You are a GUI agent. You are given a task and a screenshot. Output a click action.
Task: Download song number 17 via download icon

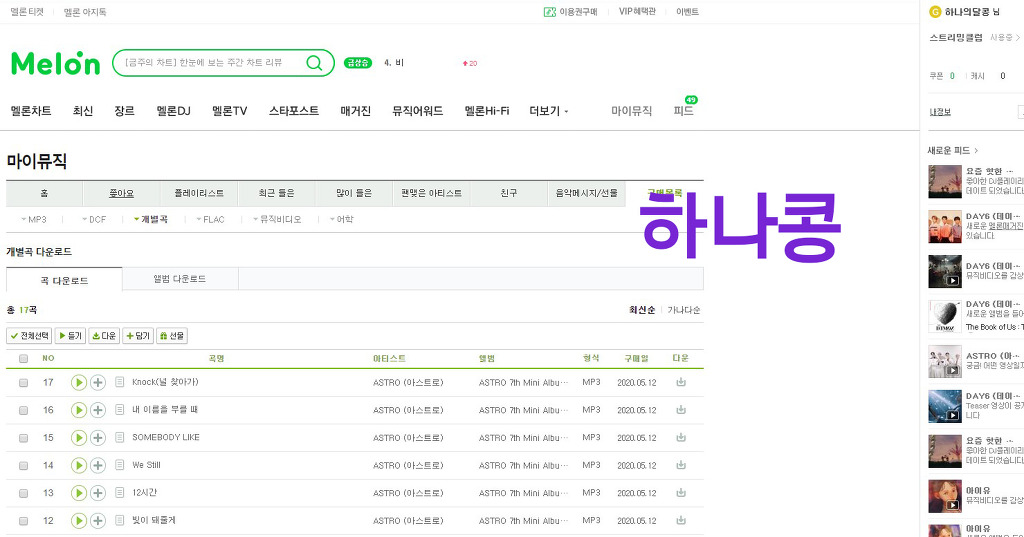pos(681,382)
